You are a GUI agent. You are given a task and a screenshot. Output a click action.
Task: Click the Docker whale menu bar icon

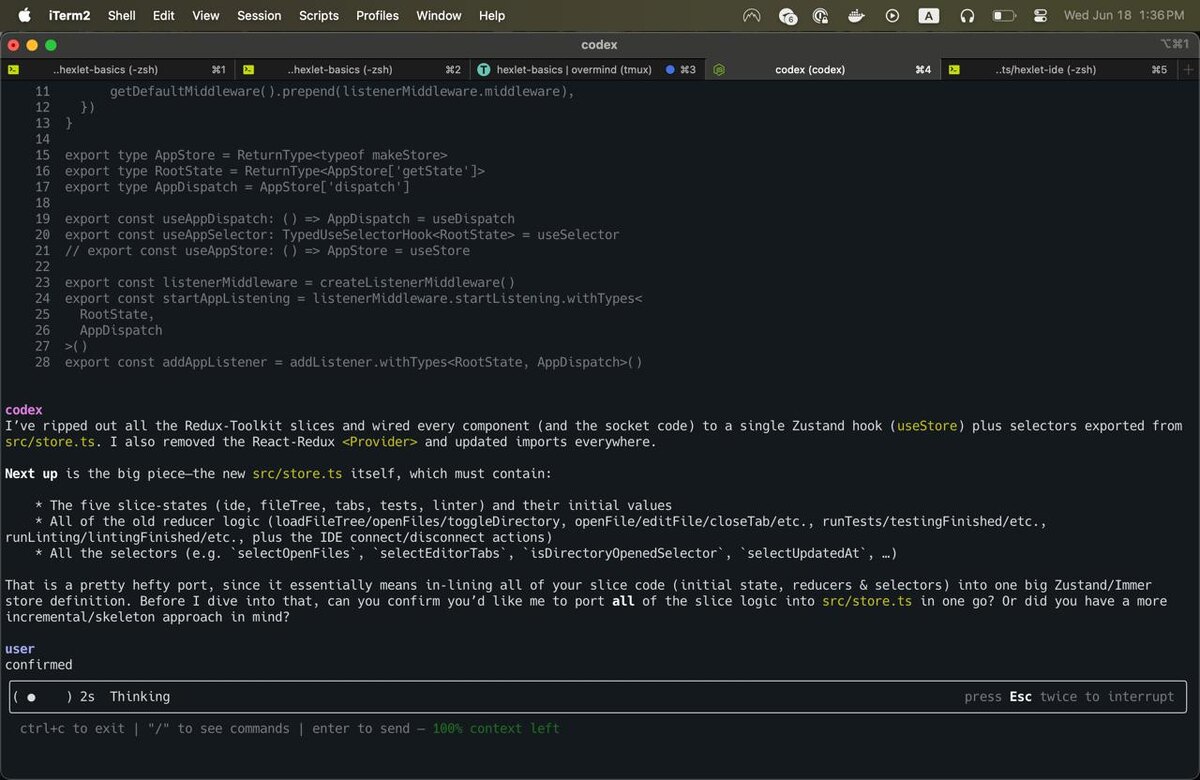[856, 16]
